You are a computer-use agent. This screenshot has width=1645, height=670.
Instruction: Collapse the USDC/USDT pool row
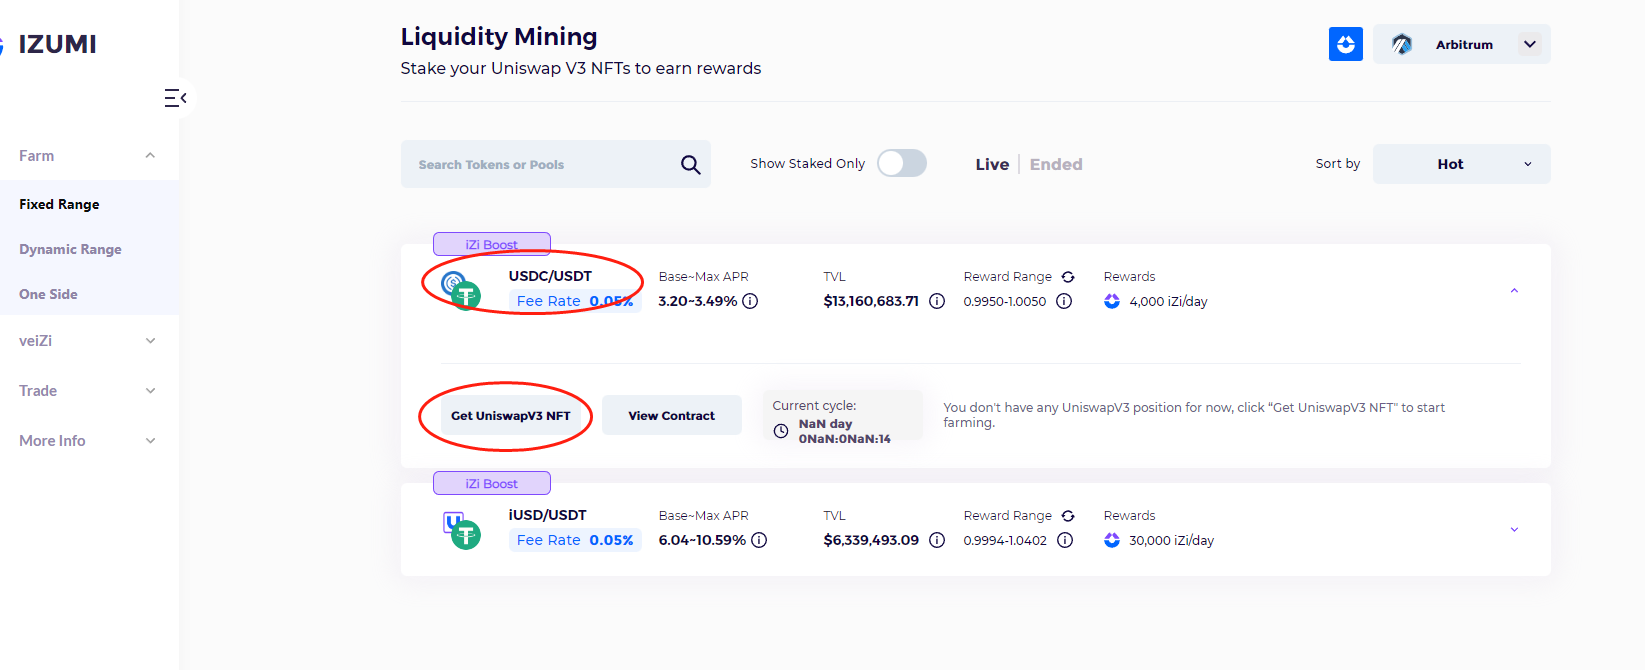1514,291
